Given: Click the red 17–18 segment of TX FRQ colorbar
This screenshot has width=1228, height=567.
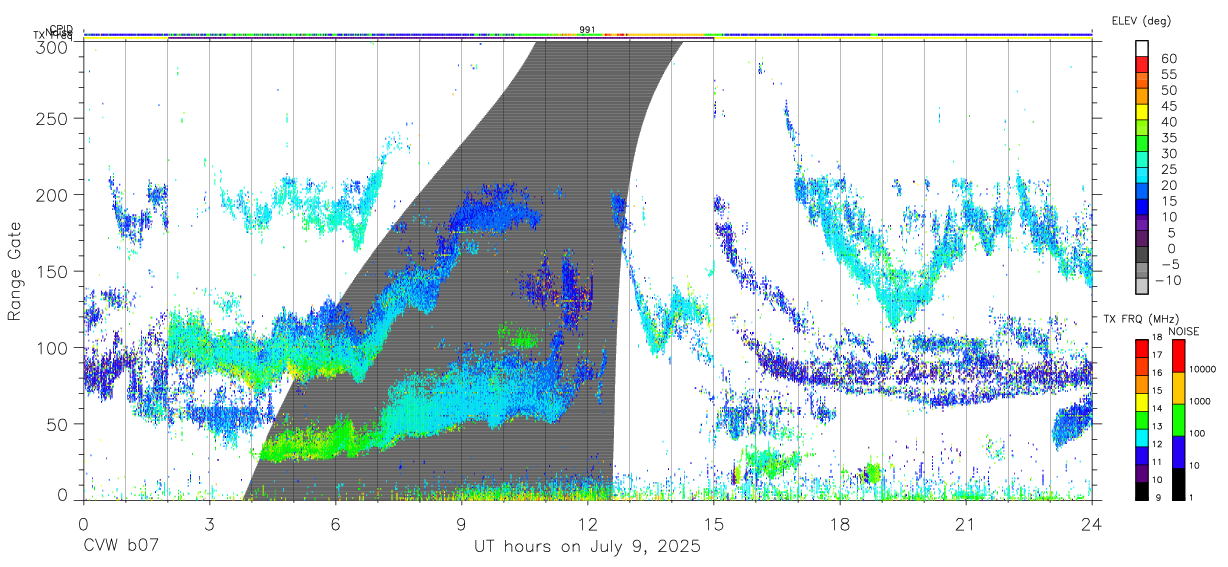Looking at the screenshot, I should click(1141, 348).
